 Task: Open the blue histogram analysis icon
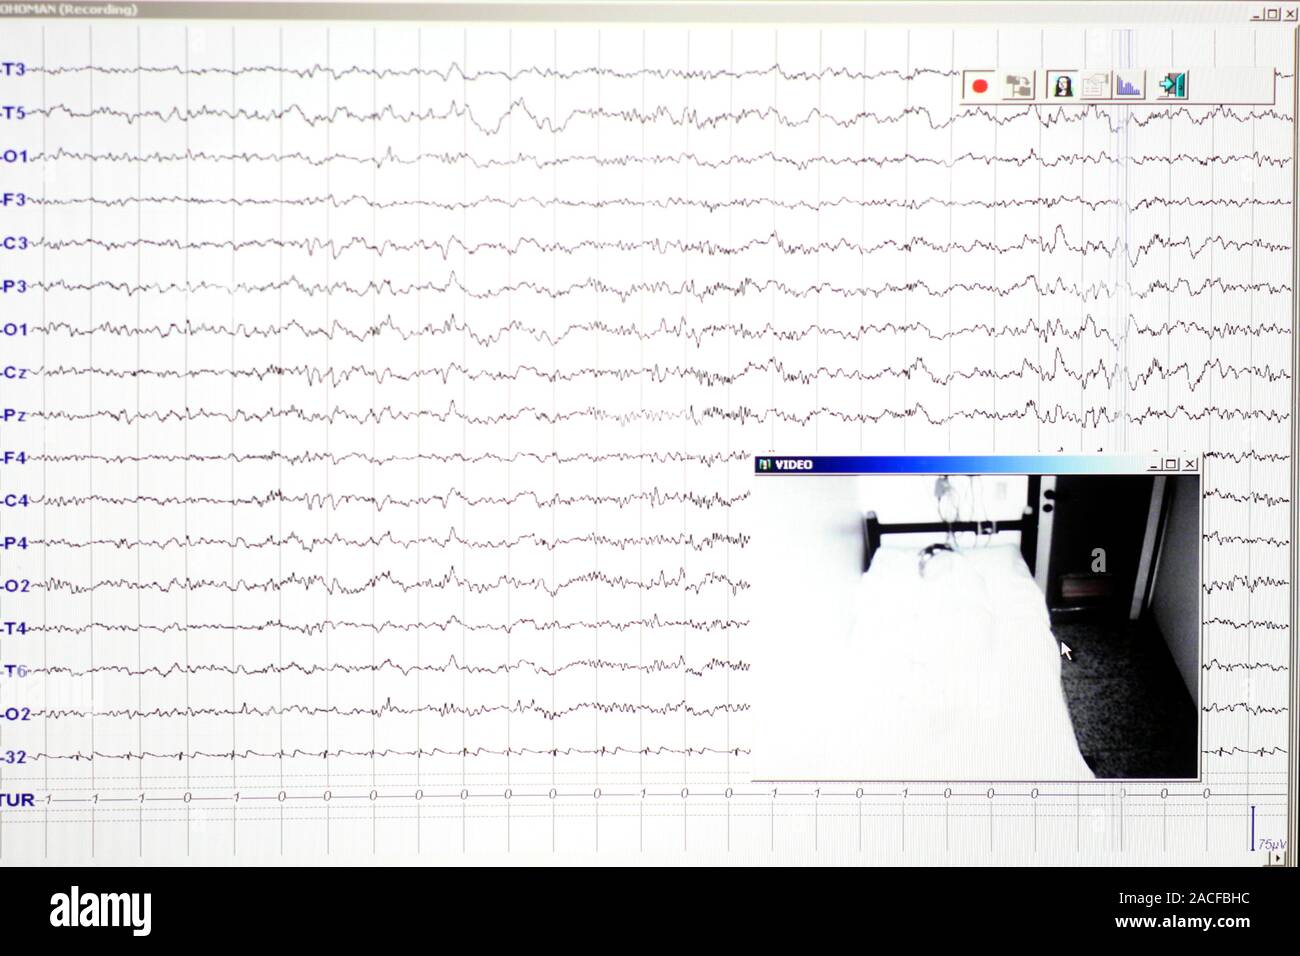click(1129, 86)
